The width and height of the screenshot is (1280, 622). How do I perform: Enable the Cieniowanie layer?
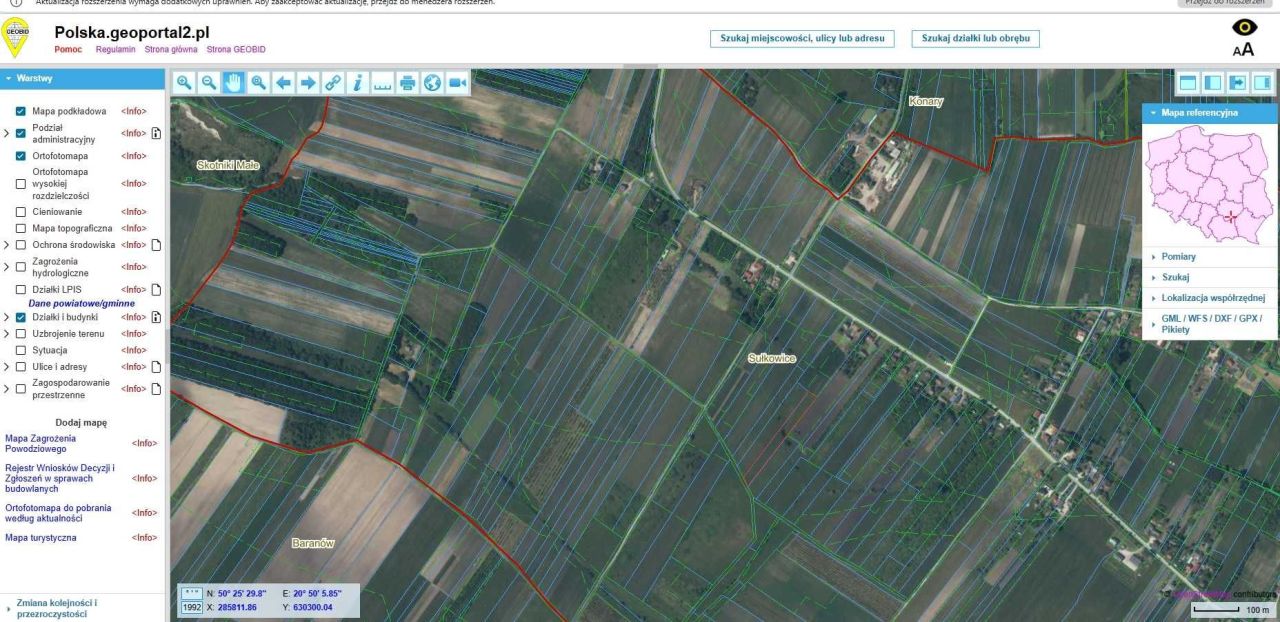point(21,212)
